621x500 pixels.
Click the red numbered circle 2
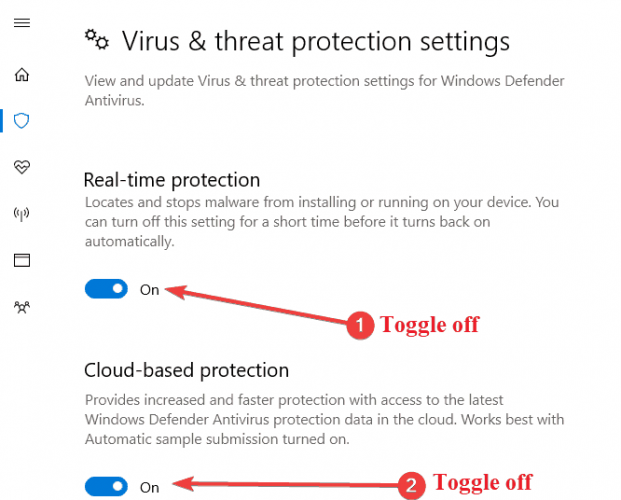click(411, 485)
